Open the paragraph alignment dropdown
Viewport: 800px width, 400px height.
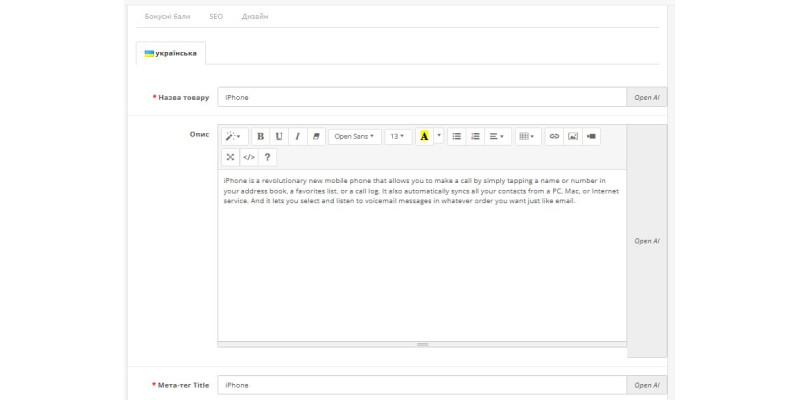(497, 136)
